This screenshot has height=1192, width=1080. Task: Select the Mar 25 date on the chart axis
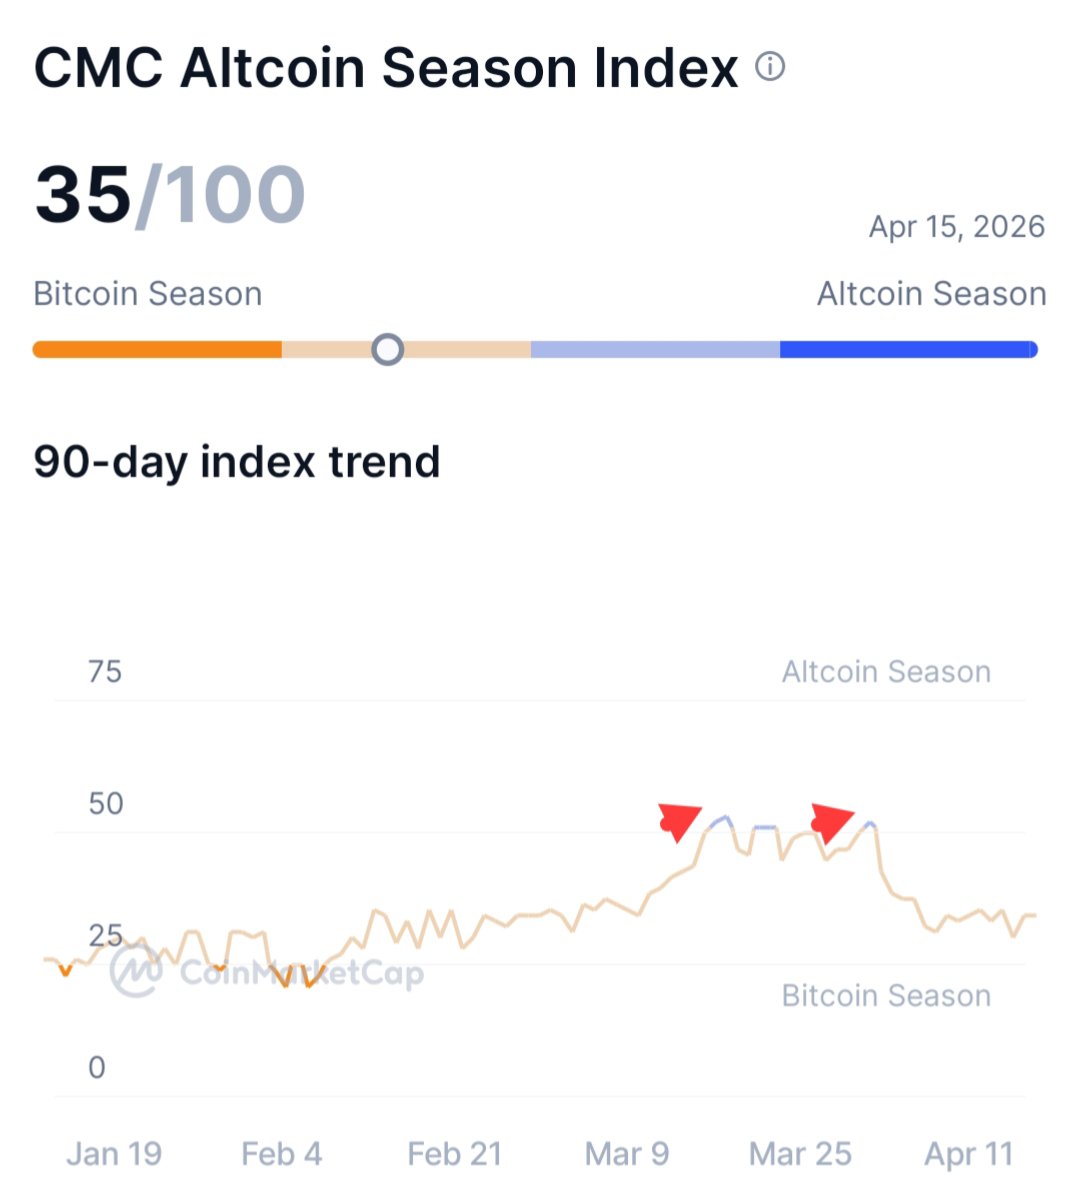(800, 1154)
